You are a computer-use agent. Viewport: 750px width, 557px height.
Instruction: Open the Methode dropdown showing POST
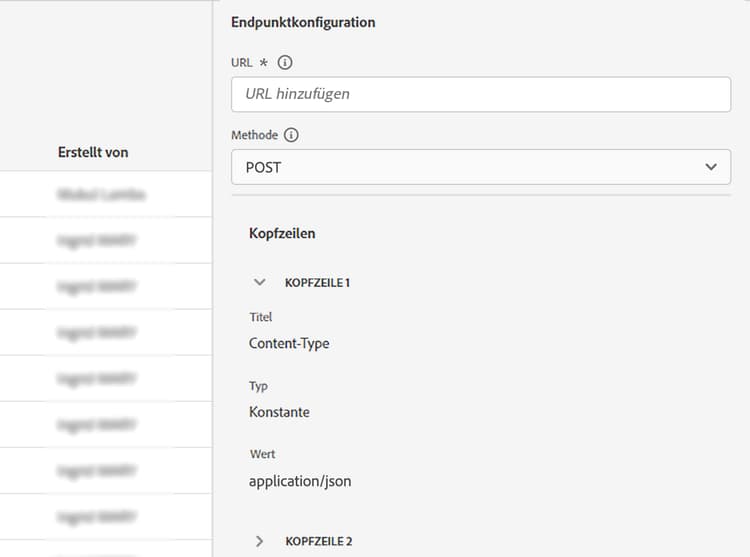tap(481, 167)
